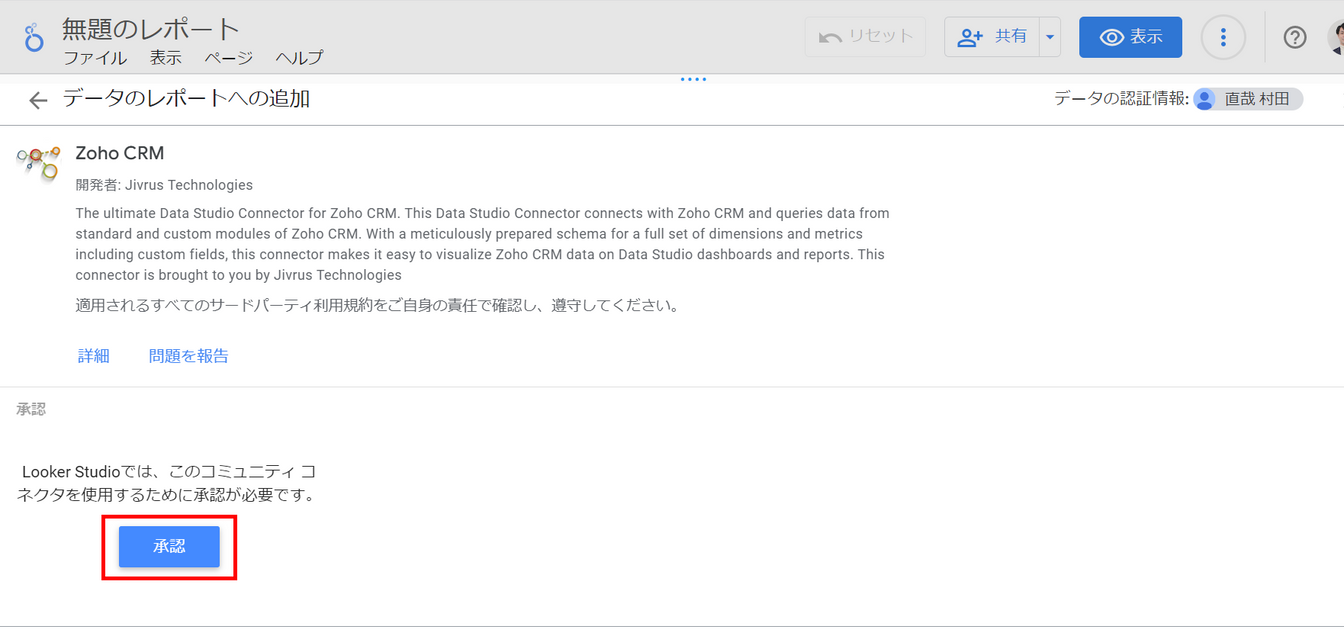Click the Looker Studio logo icon
1344x629 pixels.
(x=33, y=38)
